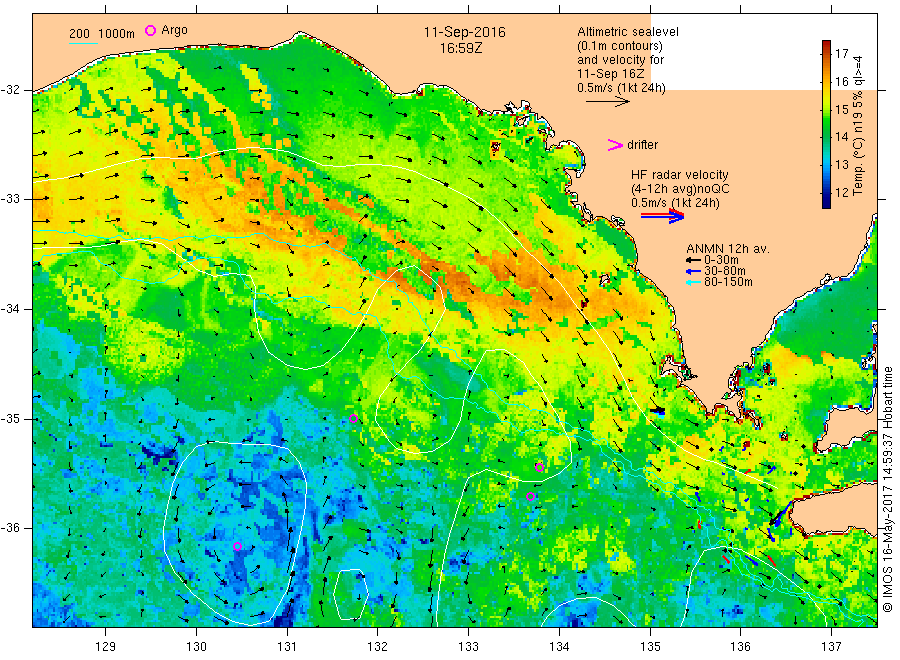
Task: Click the cyan 80-150m ANMN arrow
Action: pyautogui.click(x=693, y=282)
